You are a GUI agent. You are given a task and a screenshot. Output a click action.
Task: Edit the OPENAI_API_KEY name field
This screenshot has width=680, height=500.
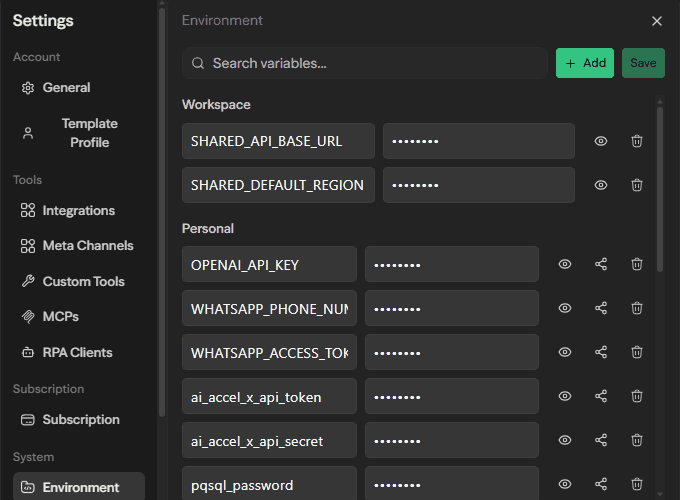tap(269, 264)
